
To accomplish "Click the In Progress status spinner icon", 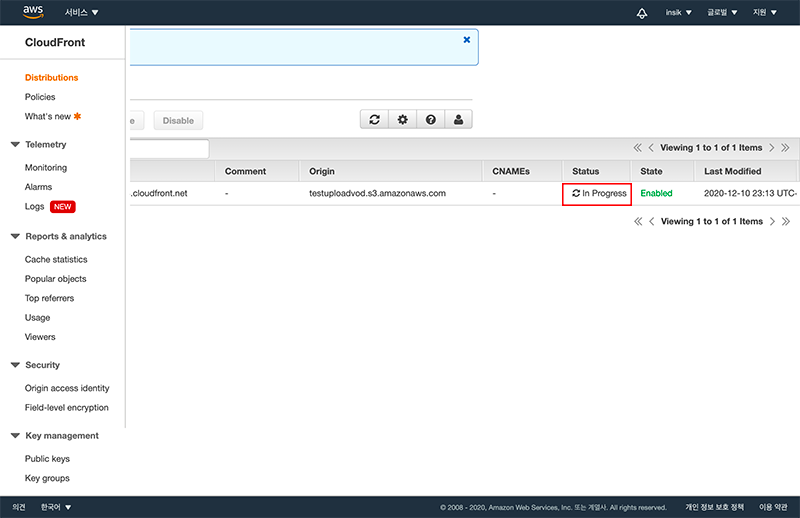I will 576,193.
